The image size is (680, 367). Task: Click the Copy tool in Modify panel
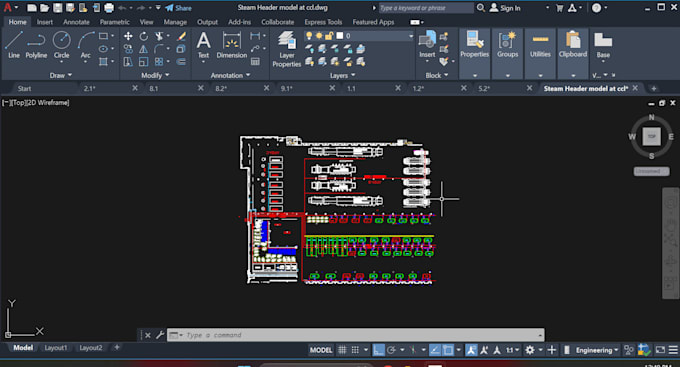pyautogui.click(x=128, y=49)
